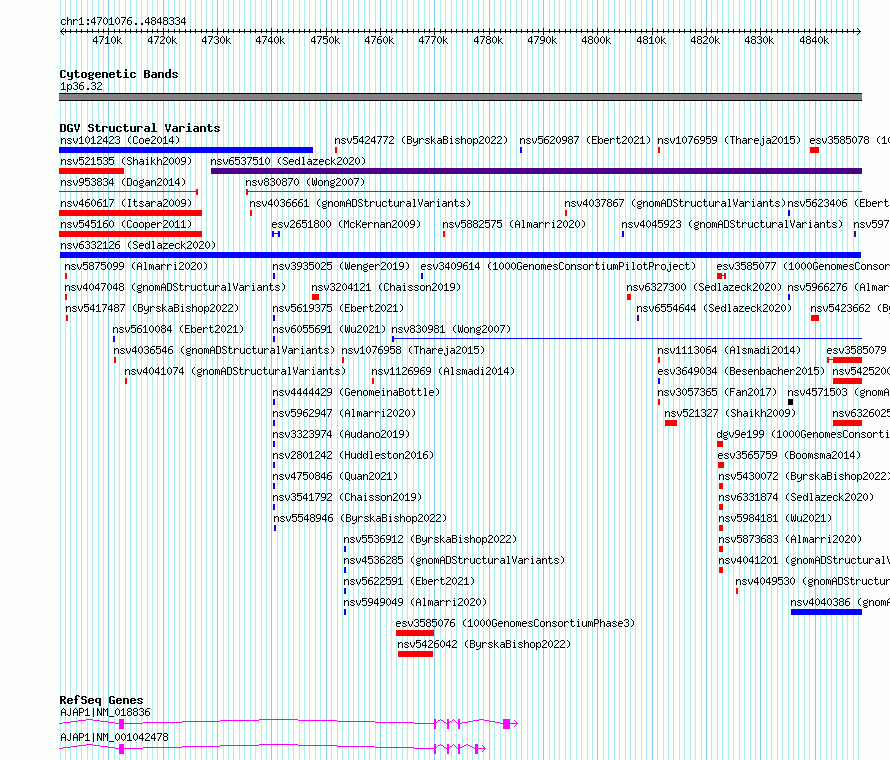Open esv3409614 1000Genomes Pilot variant
Screen dimensions: 890x760
pos(558,266)
